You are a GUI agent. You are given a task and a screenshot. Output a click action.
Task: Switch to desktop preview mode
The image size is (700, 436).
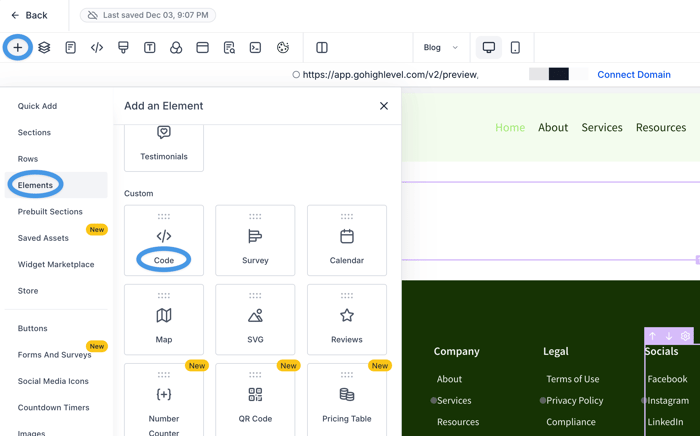click(x=489, y=47)
